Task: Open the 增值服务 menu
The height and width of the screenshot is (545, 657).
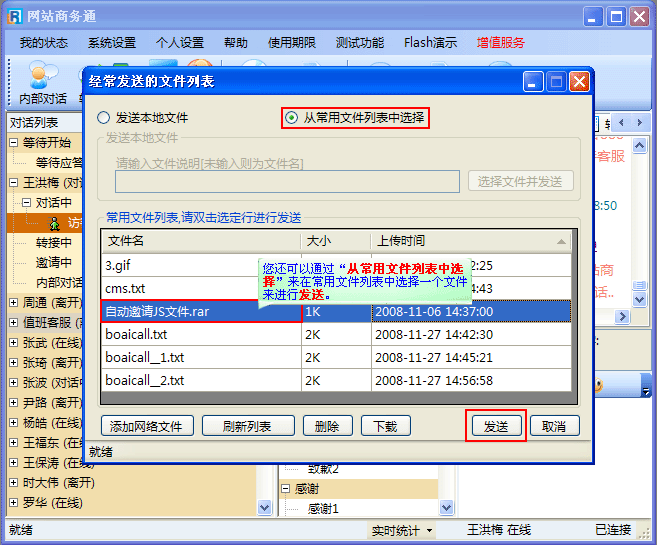Action: [x=501, y=43]
